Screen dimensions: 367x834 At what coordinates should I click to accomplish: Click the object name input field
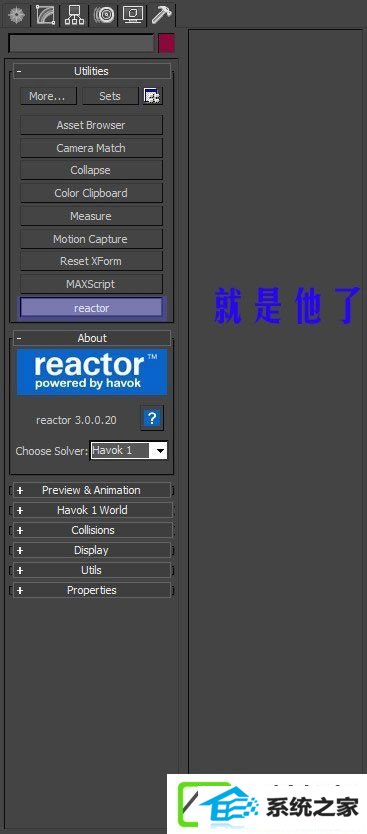point(81,44)
